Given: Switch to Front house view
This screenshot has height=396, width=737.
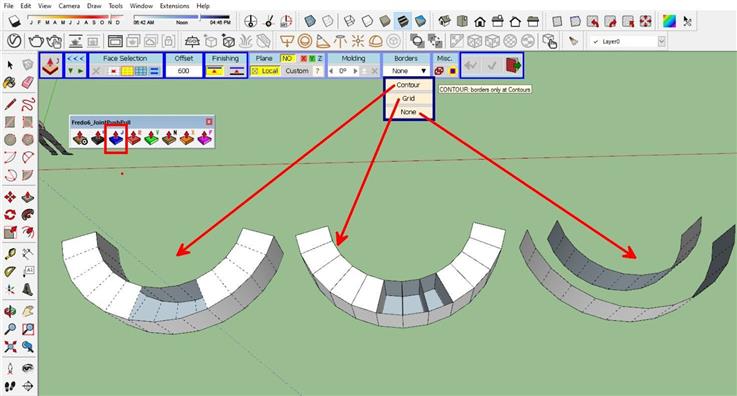Looking at the screenshot, I should point(480,21).
